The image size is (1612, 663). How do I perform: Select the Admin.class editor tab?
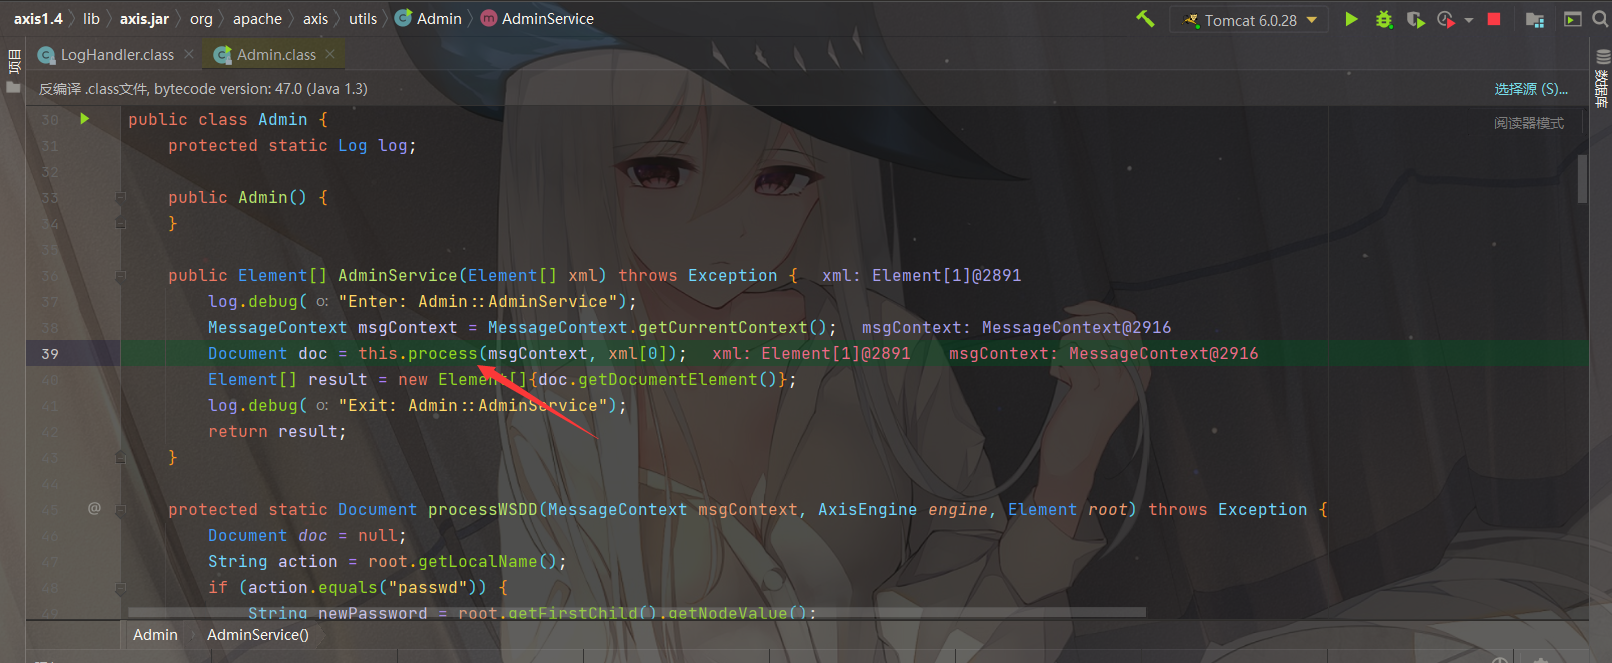pyautogui.click(x=276, y=55)
